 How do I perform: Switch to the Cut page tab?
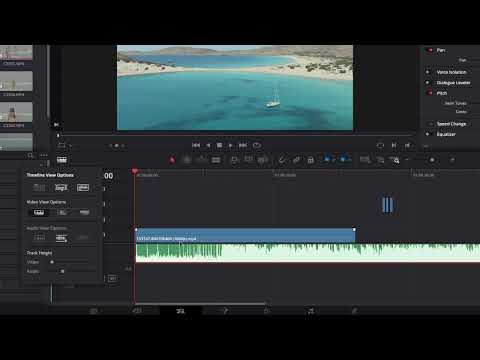click(x=137, y=311)
